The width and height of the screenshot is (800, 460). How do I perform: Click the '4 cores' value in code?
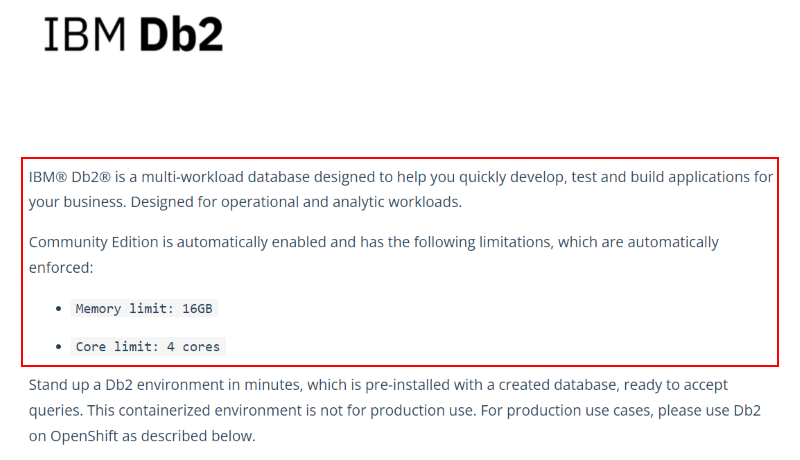(x=193, y=347)
